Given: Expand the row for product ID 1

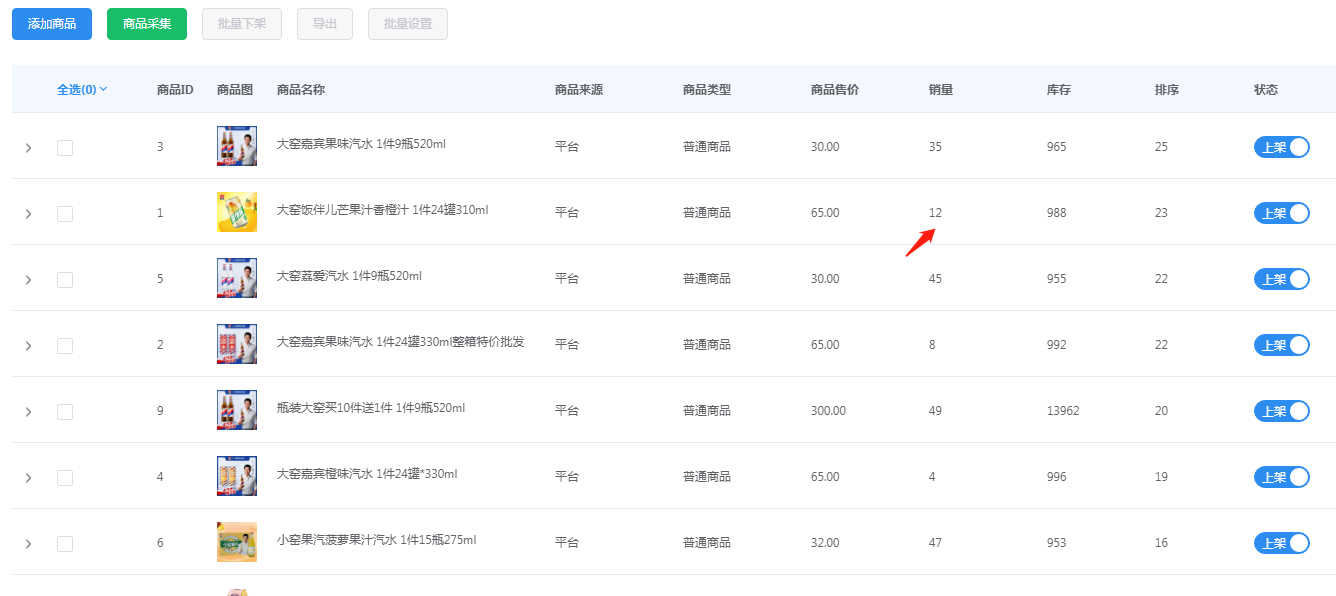Looking at the screenshot, I should point(28,214).
